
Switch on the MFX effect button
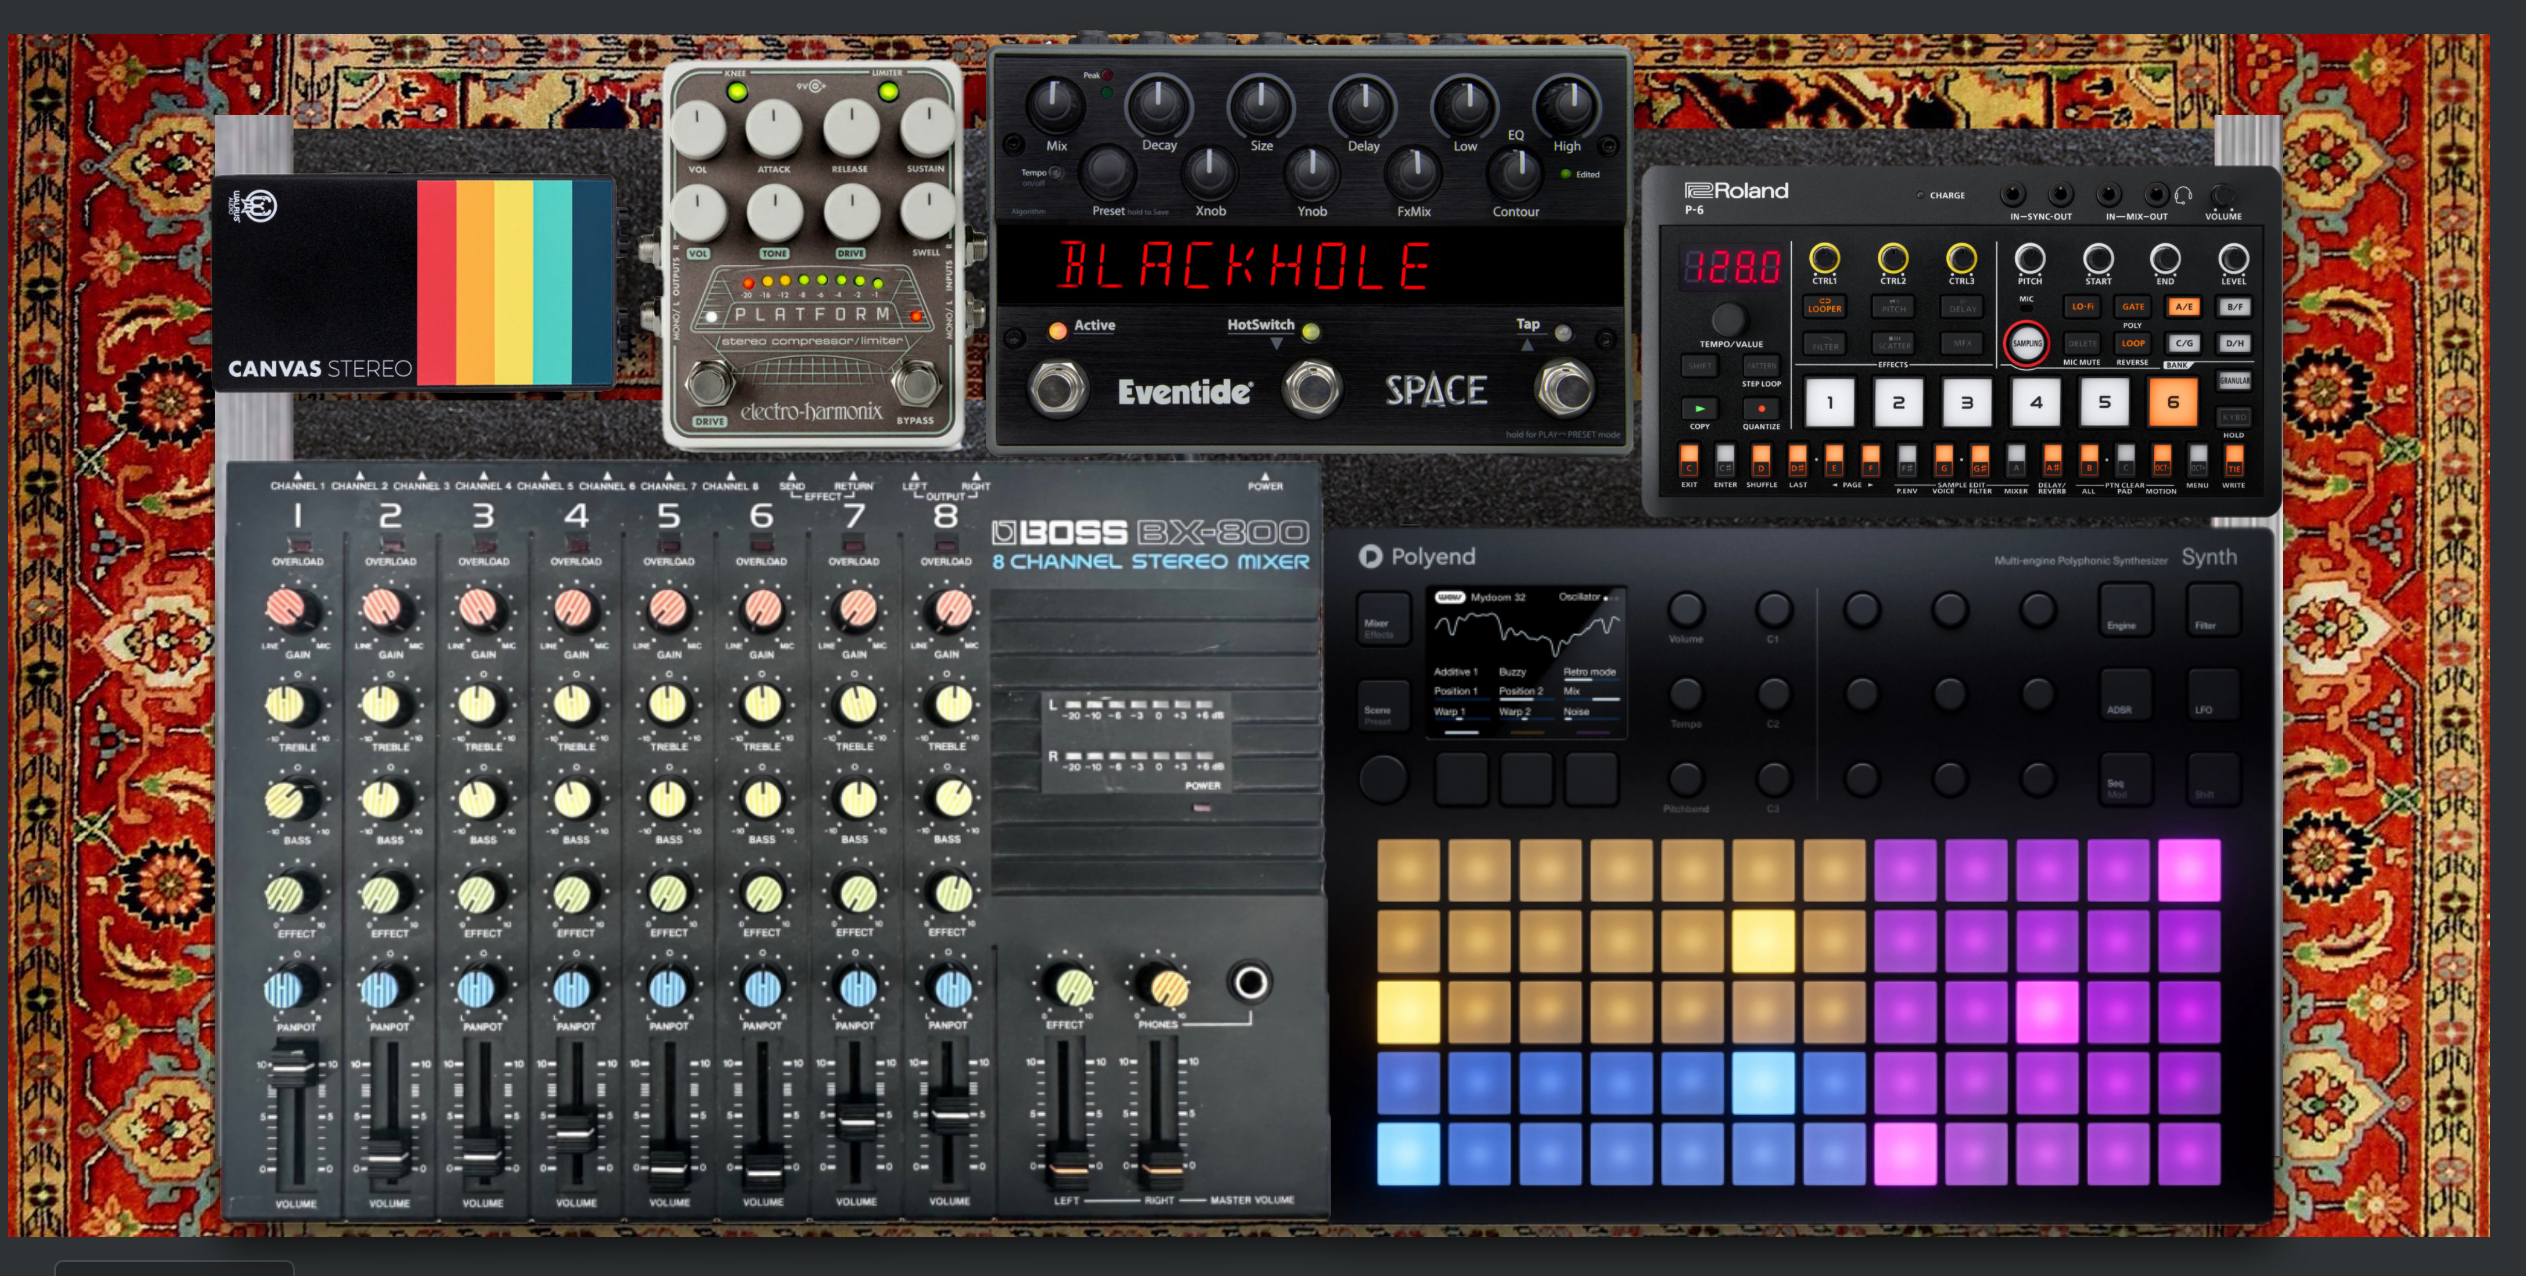[x=1962, y=343]
